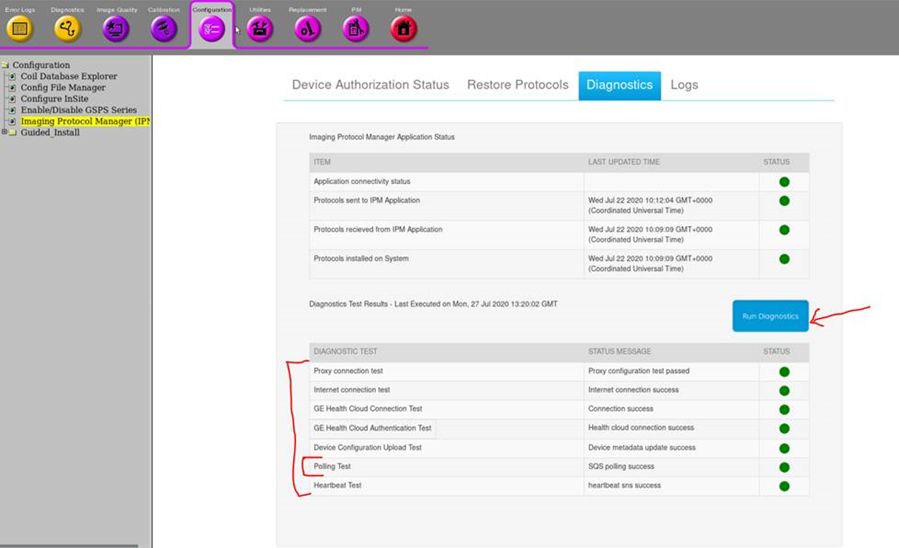
Task: Open the PM maintenance icon
Action: [x=355, y=28]
